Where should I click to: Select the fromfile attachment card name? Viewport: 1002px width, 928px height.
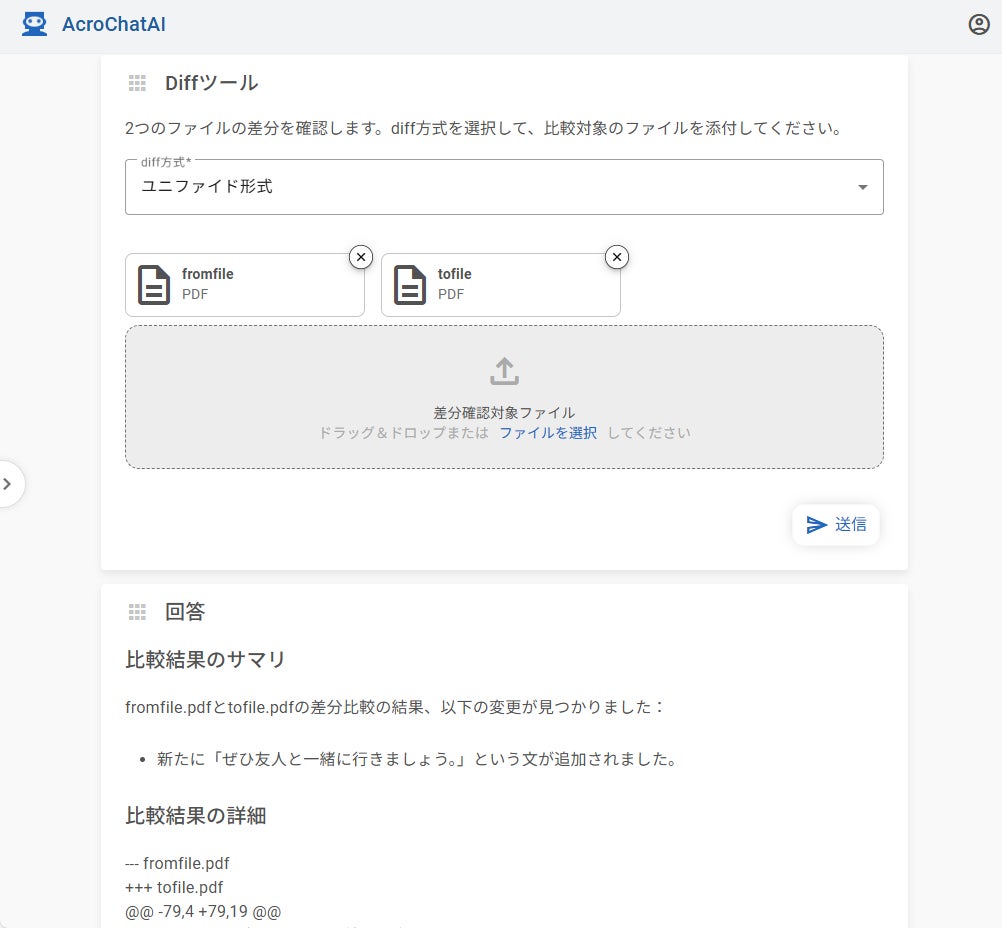tap(208, 274)
